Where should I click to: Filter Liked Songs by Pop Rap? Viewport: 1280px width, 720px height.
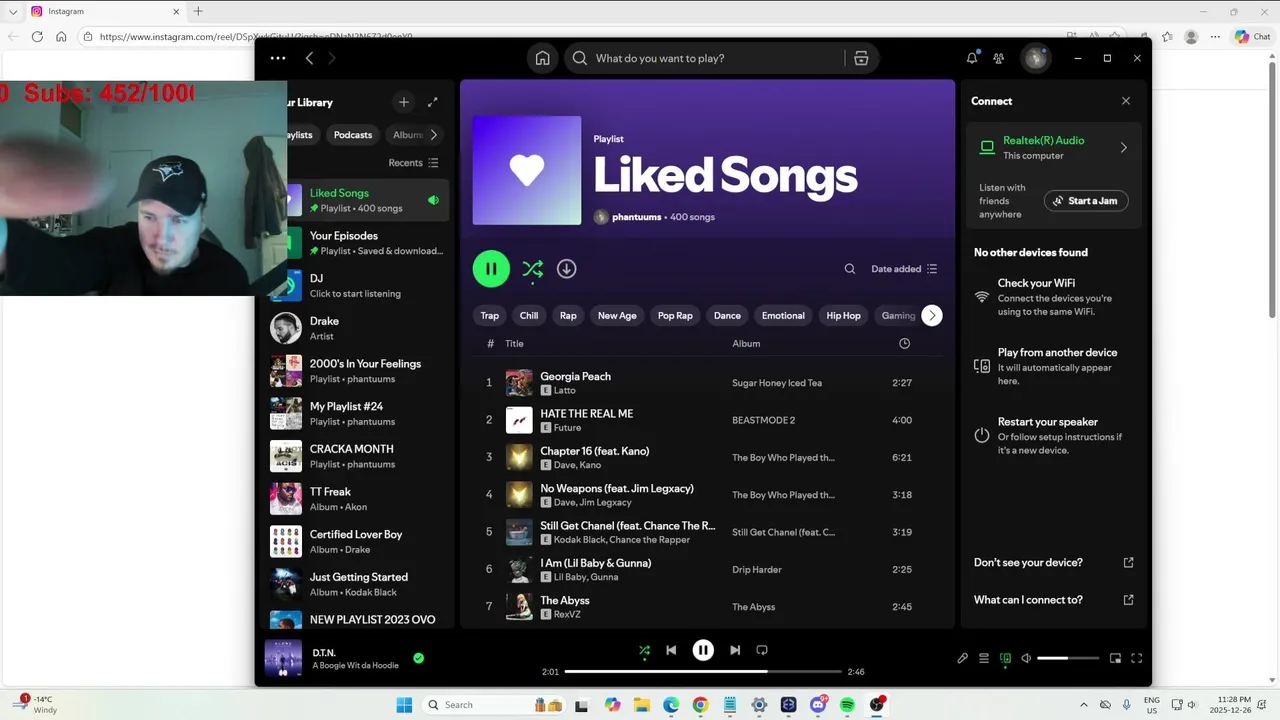tap(675, 316)
